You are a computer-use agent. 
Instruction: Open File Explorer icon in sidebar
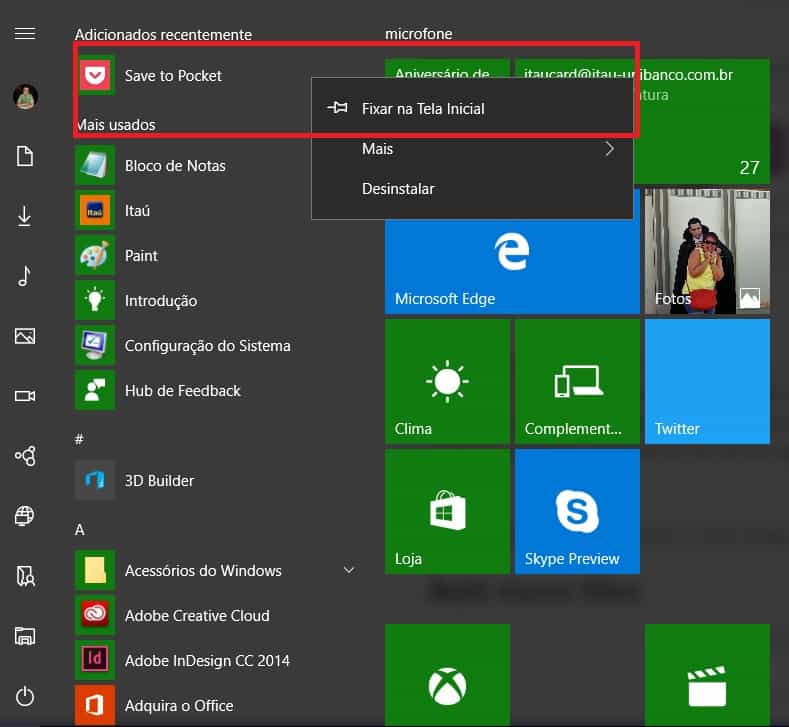25,636
